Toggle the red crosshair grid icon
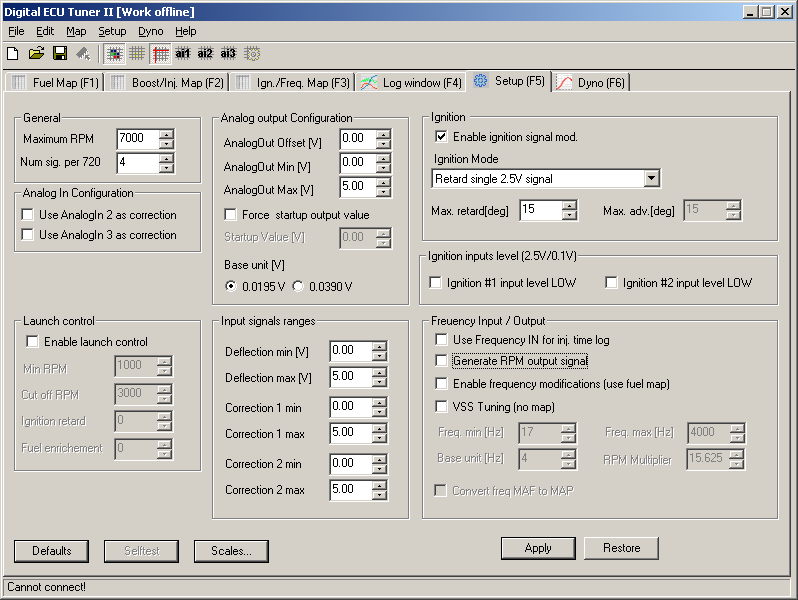Viewport: 798px width, 600px height. tap(160, 53)
